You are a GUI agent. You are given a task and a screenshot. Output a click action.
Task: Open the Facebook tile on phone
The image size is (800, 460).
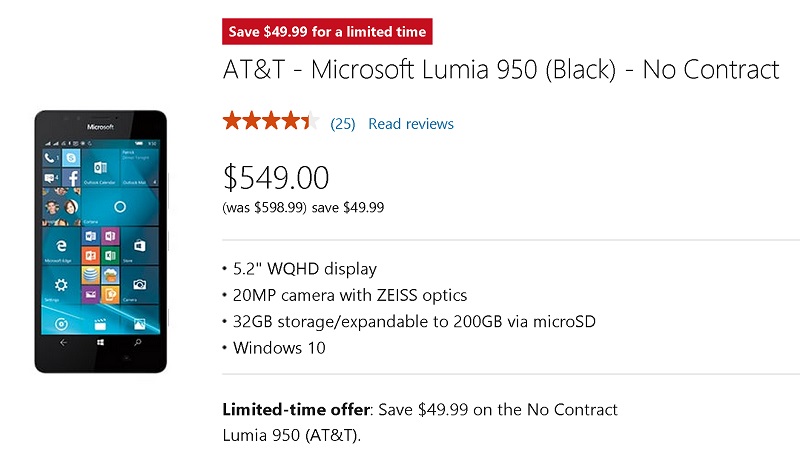coord(71,177)
